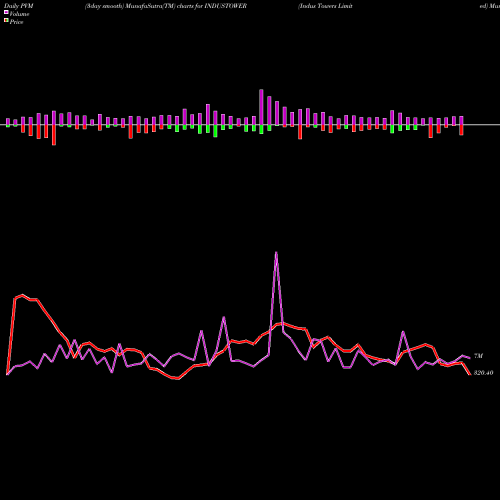Screen dimensions: 500x500
Task: Click the 'Indus Towers Limit' company name text
Action: [x=325, y=6]
